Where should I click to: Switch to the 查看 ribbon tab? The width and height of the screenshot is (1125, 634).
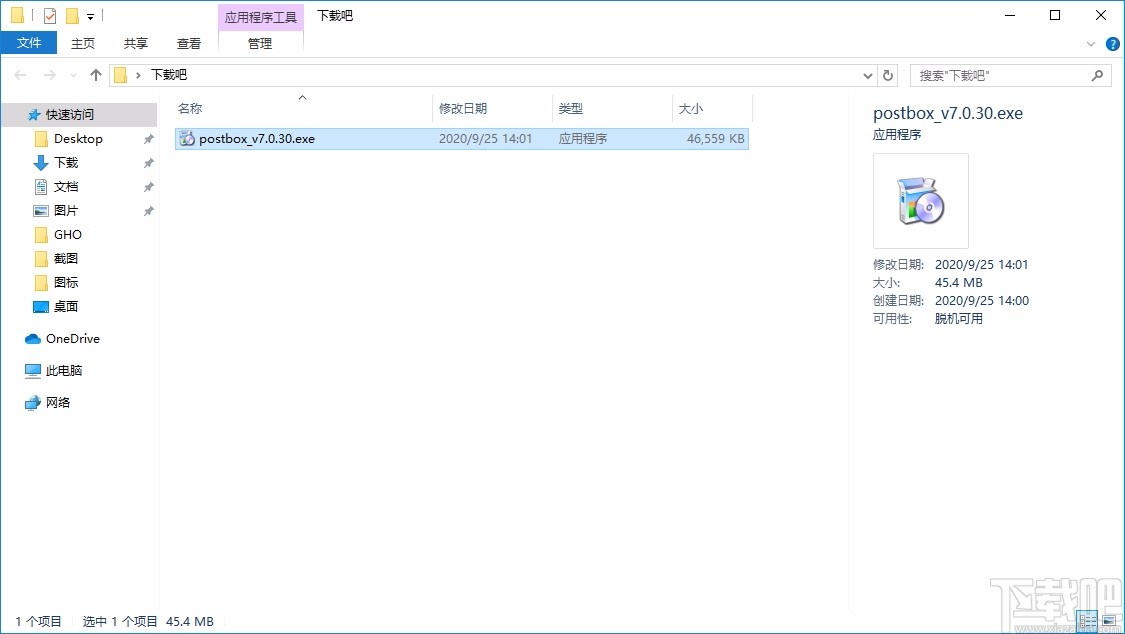coord(189,43)
